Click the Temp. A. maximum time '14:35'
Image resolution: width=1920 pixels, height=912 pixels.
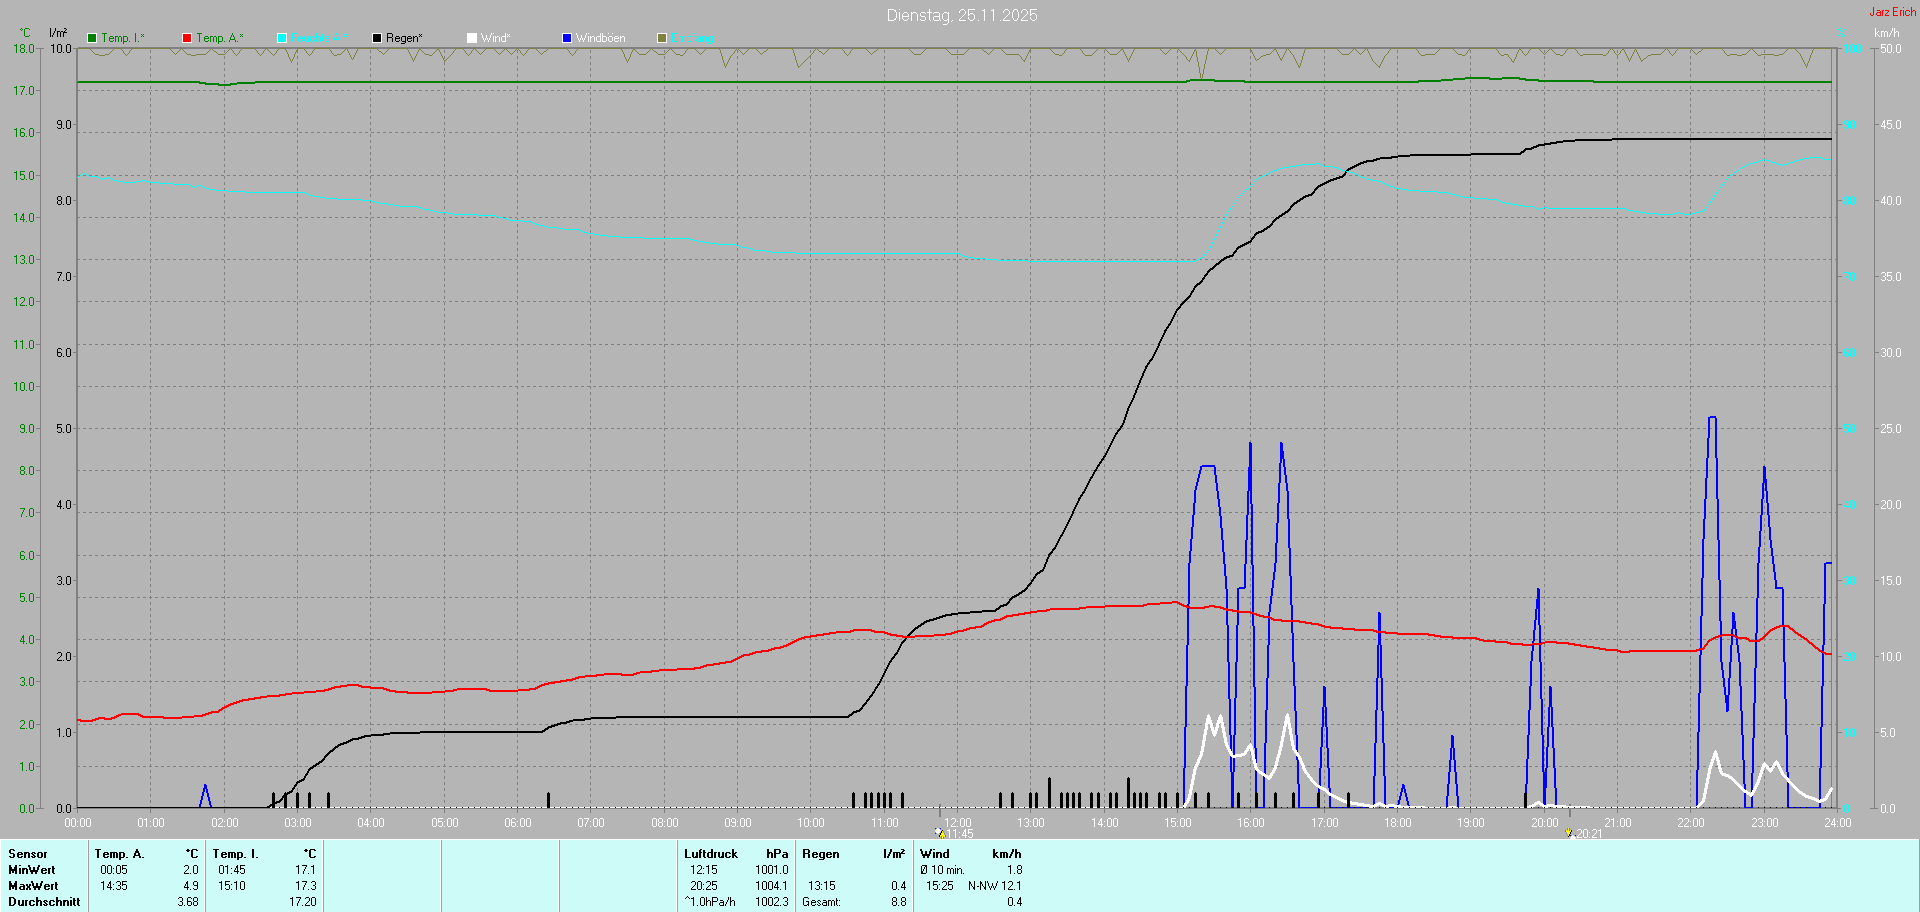(114, 886)
